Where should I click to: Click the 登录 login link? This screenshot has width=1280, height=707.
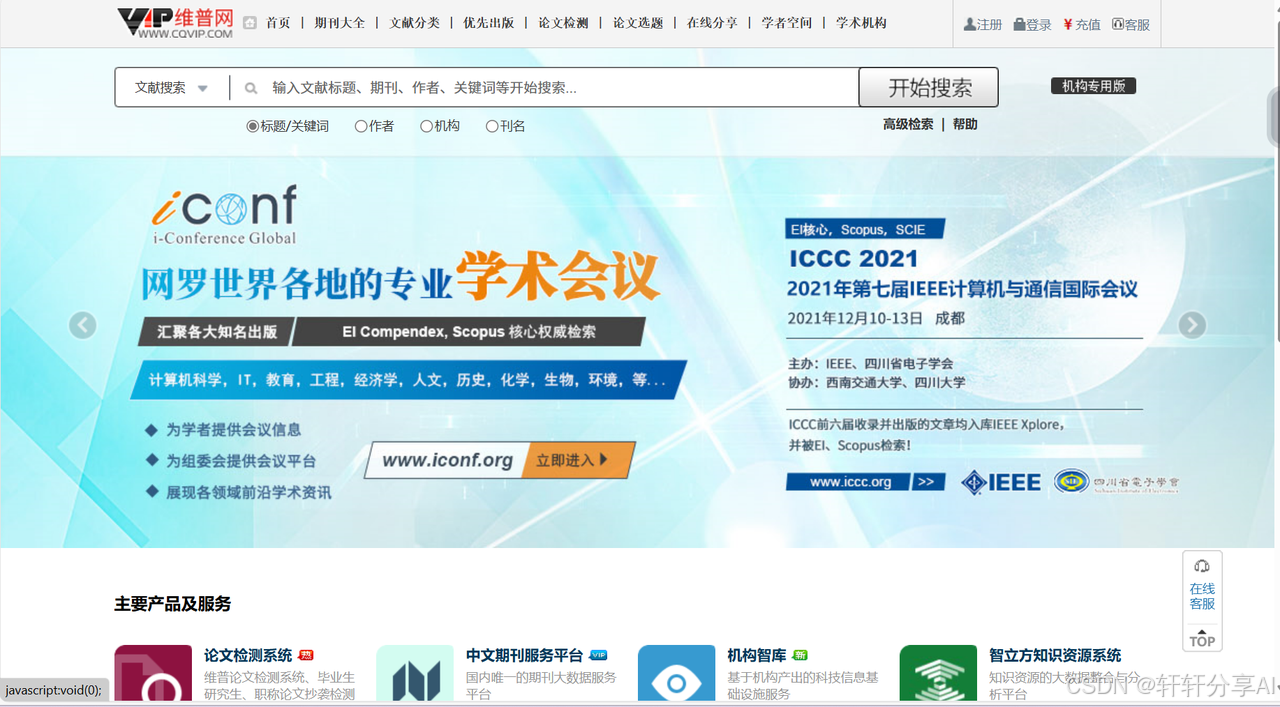click(1032, 24)
